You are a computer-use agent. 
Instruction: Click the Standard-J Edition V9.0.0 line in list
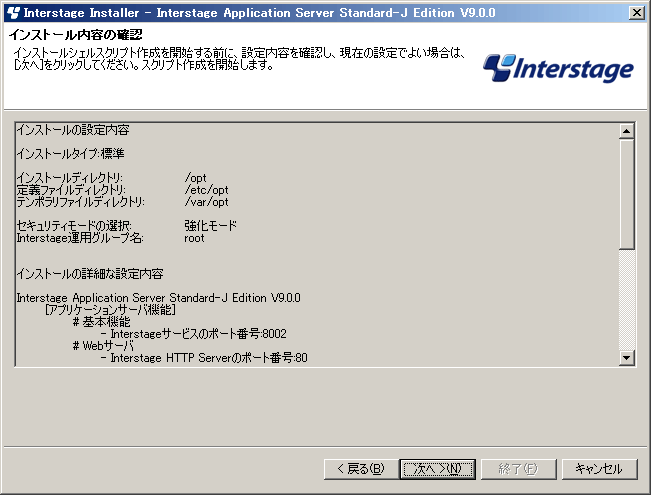click(159, 298)
